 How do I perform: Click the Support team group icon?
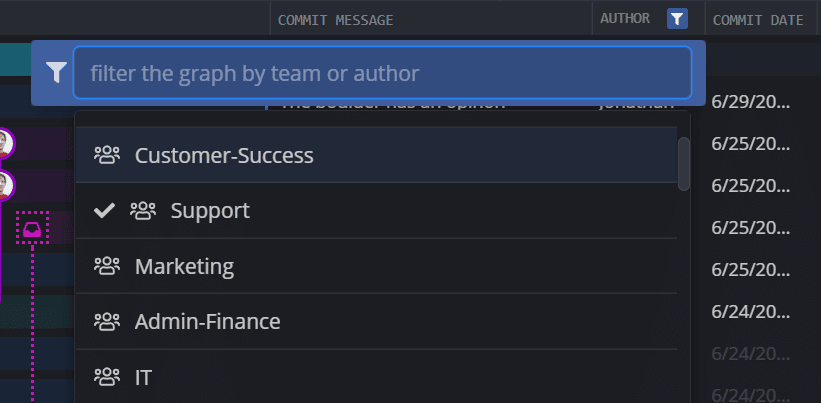click(x=143, y=211)
